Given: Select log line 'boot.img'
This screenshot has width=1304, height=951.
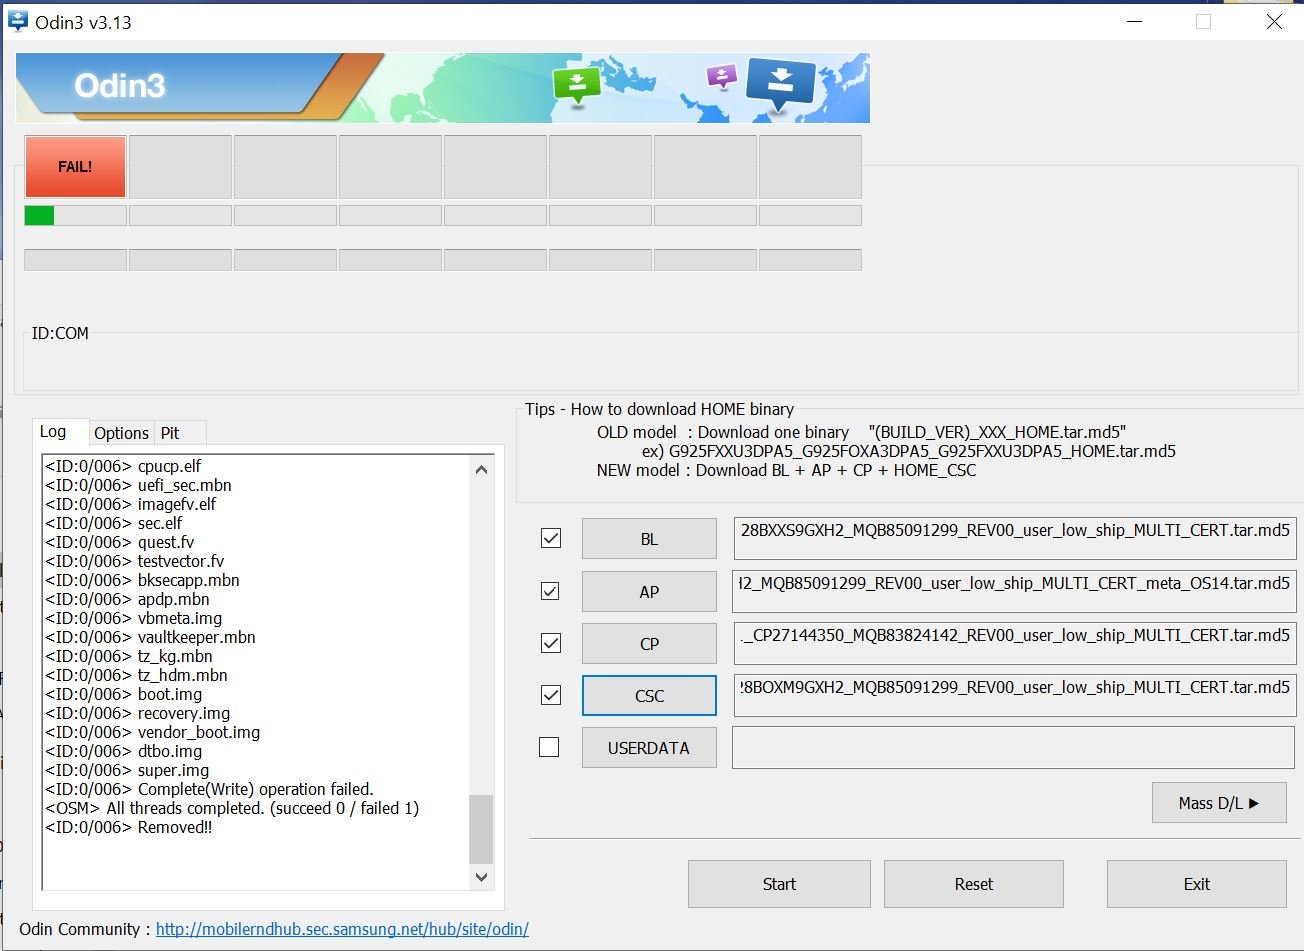Looking at the screenshot, I should pyautogui.click(x=124, y=694).
